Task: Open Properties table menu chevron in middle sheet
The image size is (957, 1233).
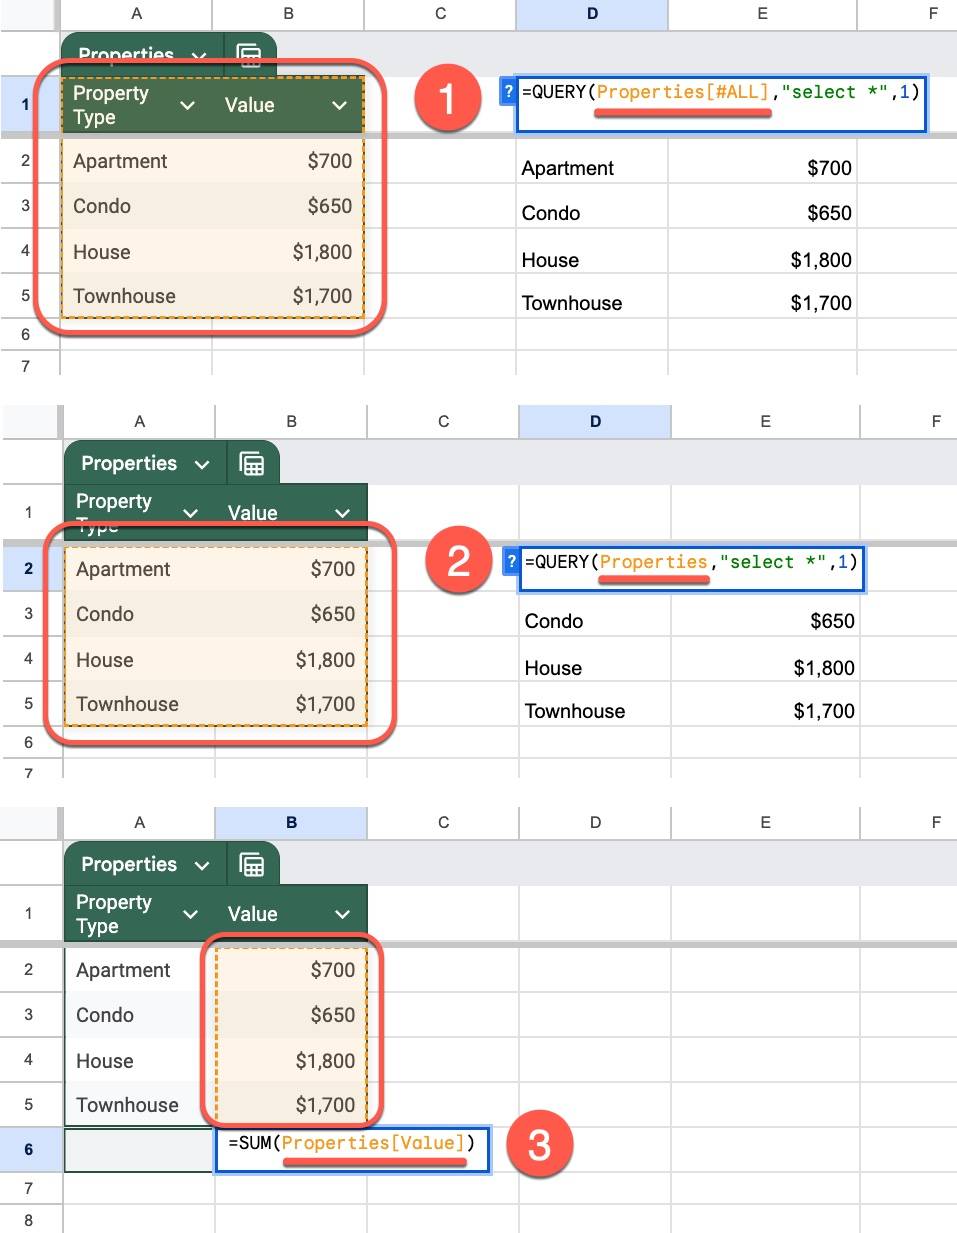Action: (x=202, y=465)
